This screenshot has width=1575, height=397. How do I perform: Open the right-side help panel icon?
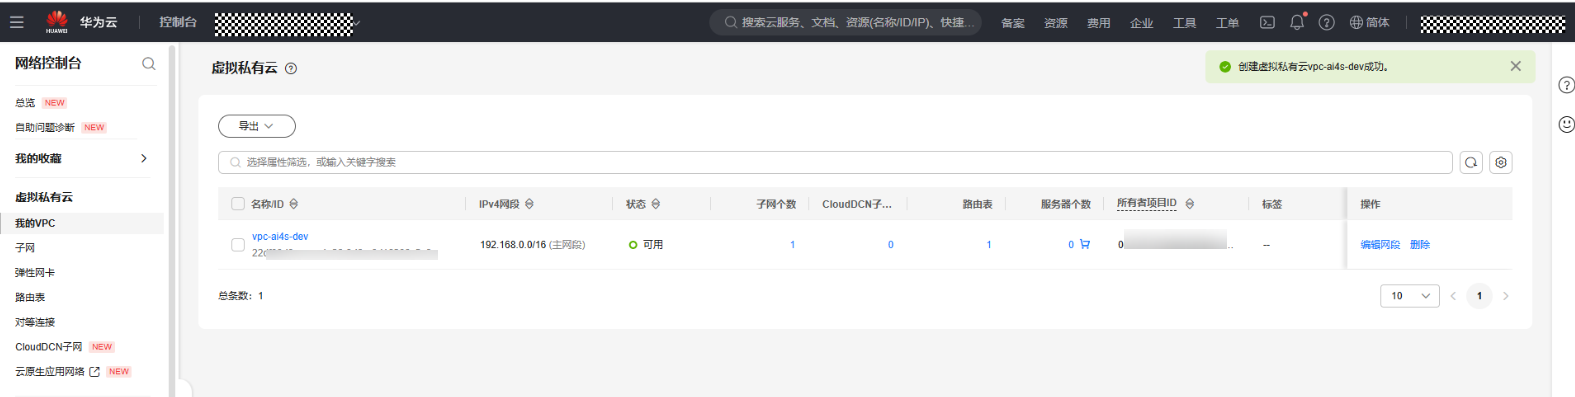tap(1567, 85)
